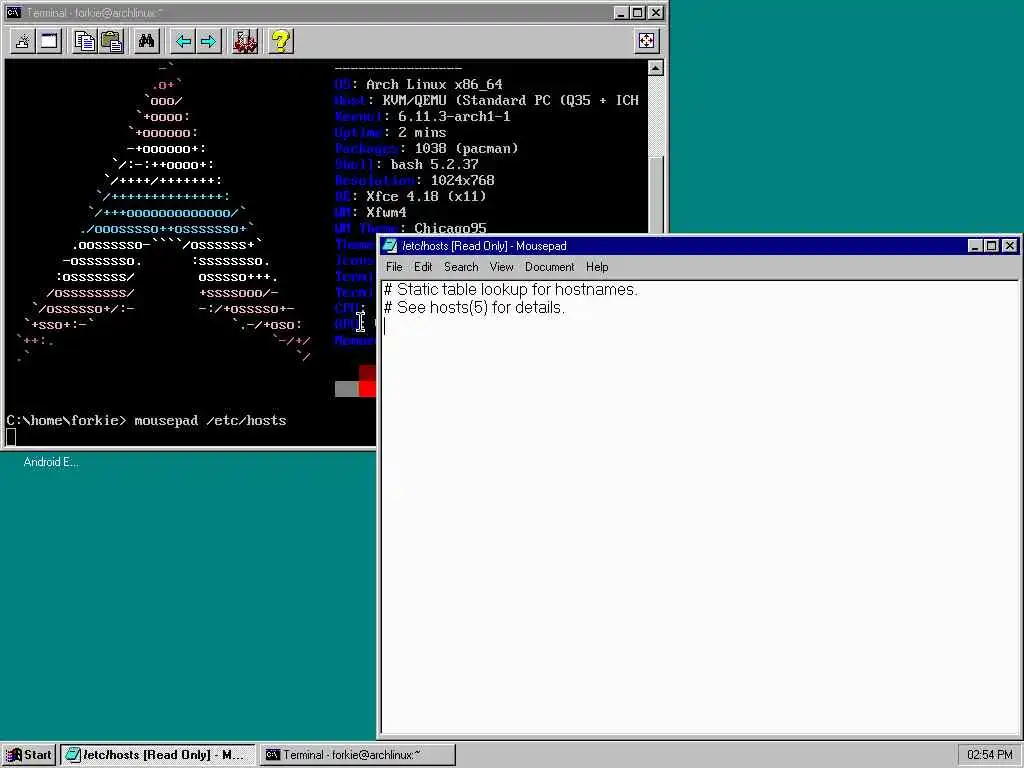
Task: Click the Terminal prompt cursor block
Action: 11,437
